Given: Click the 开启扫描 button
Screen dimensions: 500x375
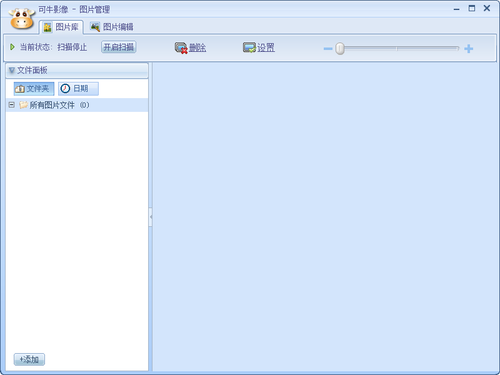Looking at the screenshot, I should pos(119,47).
